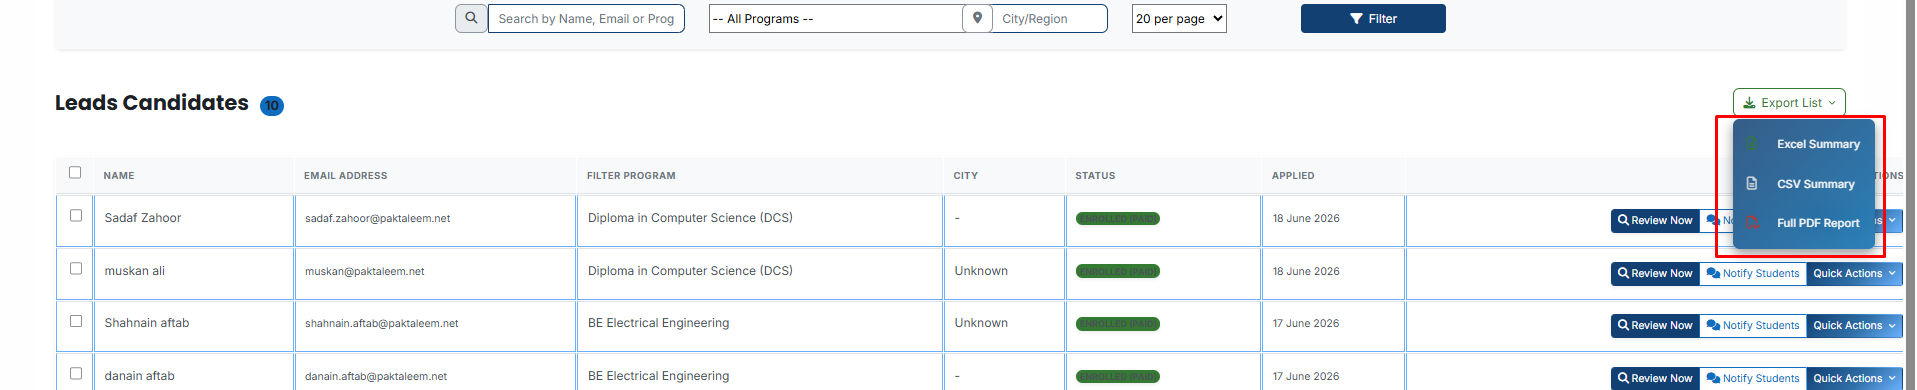
Task: Click Review Now for Shahnain aftab
Action: click(x=1655, y=325)
